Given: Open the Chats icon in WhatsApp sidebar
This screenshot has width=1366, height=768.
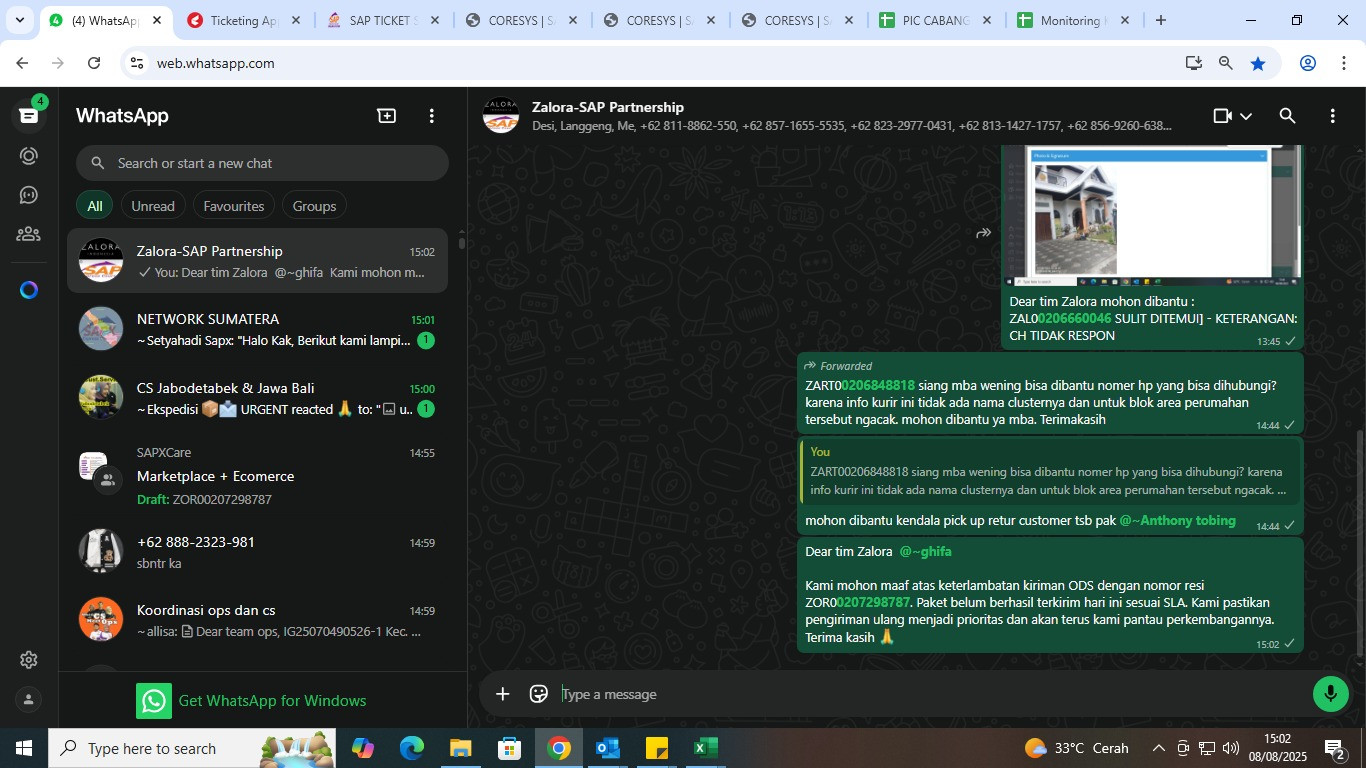Looking at the screenshot, I should [x=28, y=116].
